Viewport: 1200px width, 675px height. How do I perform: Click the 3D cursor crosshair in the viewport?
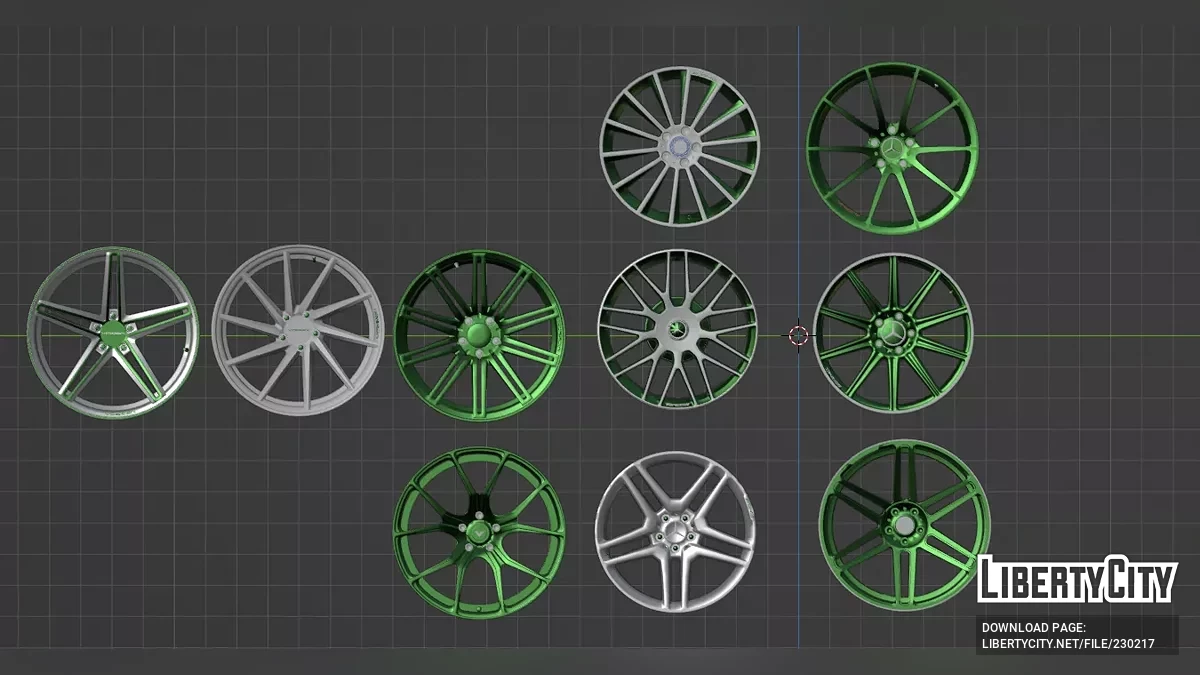798,335
